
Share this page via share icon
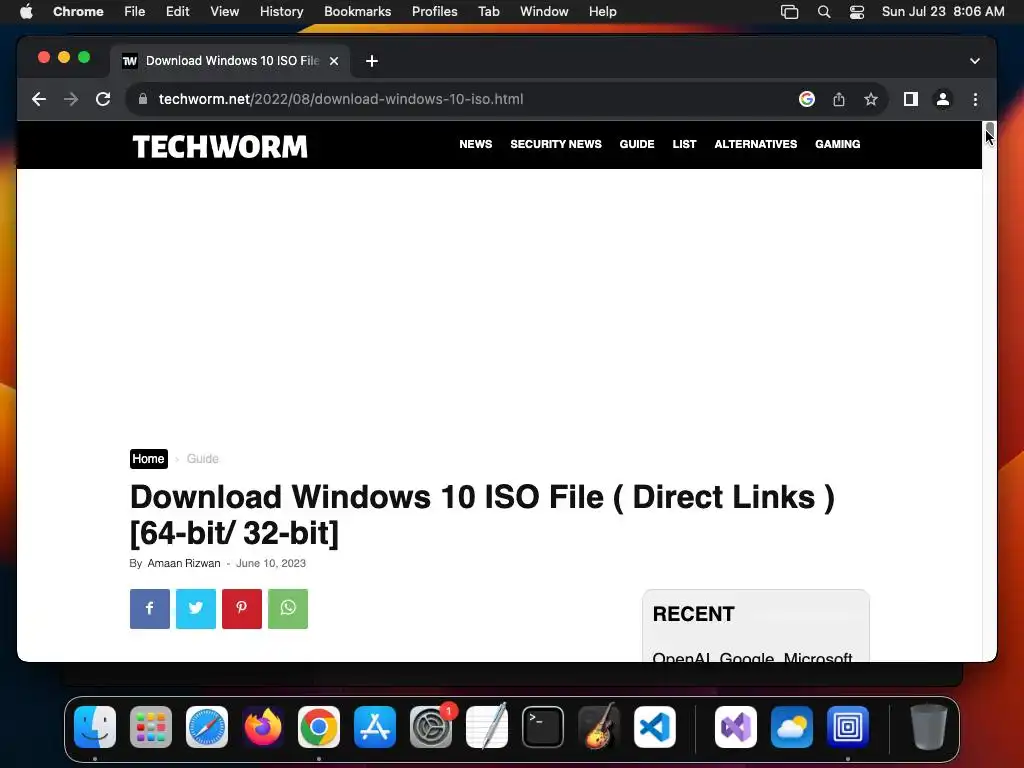(839, 99)
